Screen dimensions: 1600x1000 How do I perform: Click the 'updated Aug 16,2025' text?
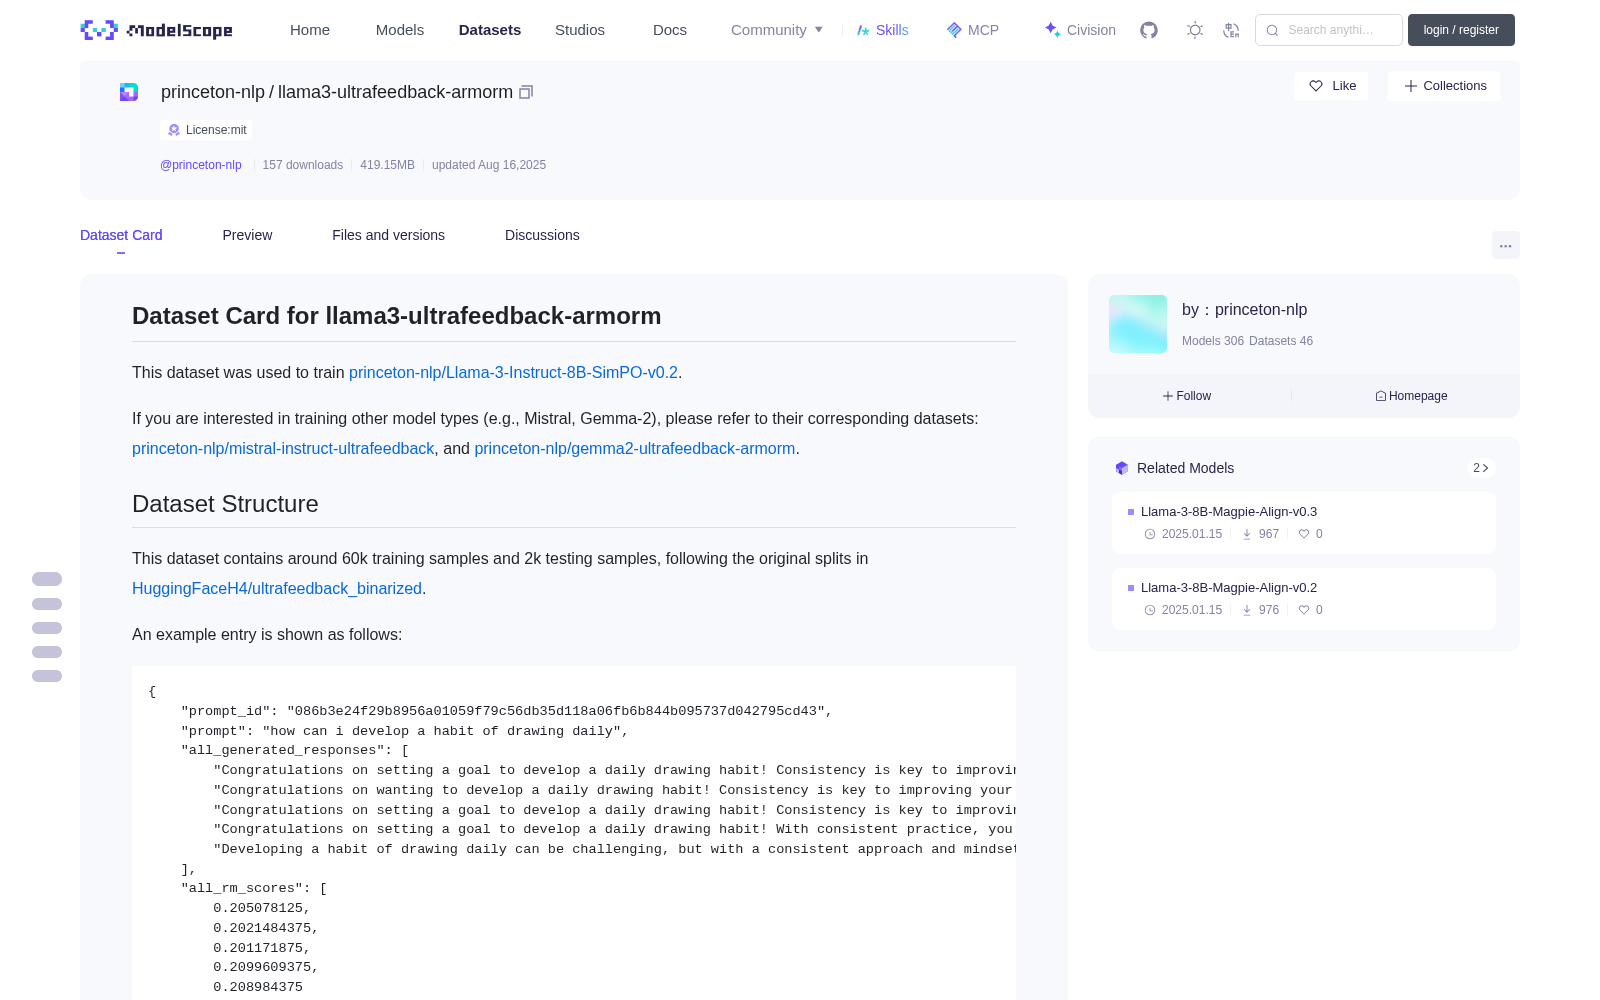(x=489, y=165)
